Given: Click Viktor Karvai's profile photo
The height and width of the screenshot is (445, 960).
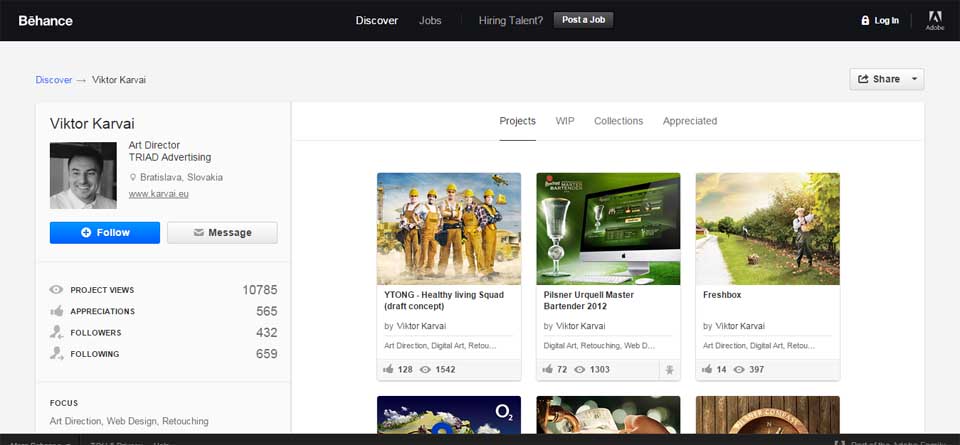Looking at the screenshot, I should pos(83,175).
